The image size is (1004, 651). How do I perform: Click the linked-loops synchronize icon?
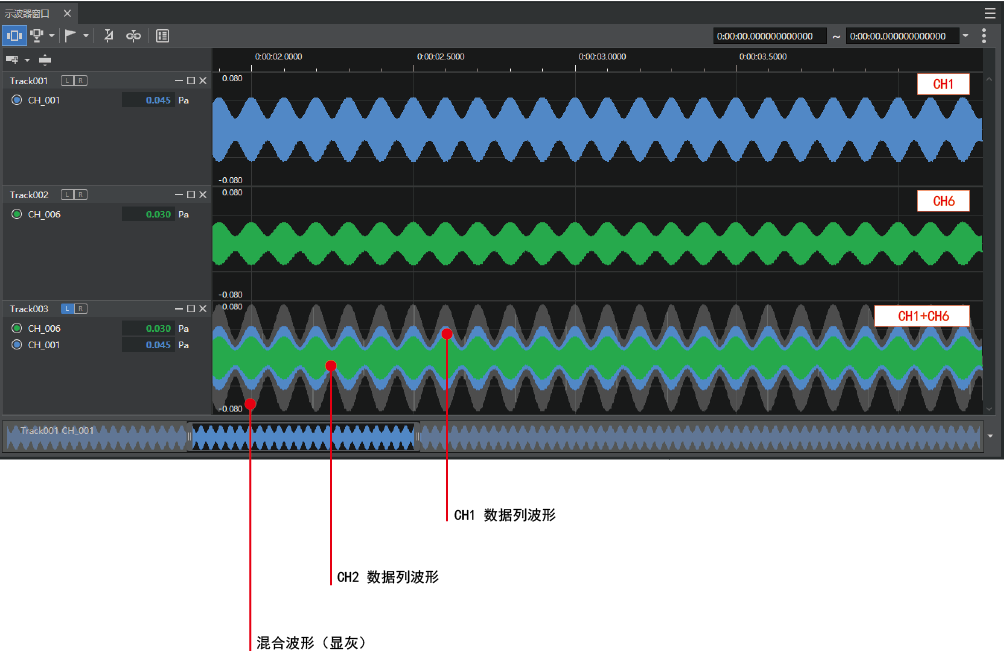pos(133,36)
